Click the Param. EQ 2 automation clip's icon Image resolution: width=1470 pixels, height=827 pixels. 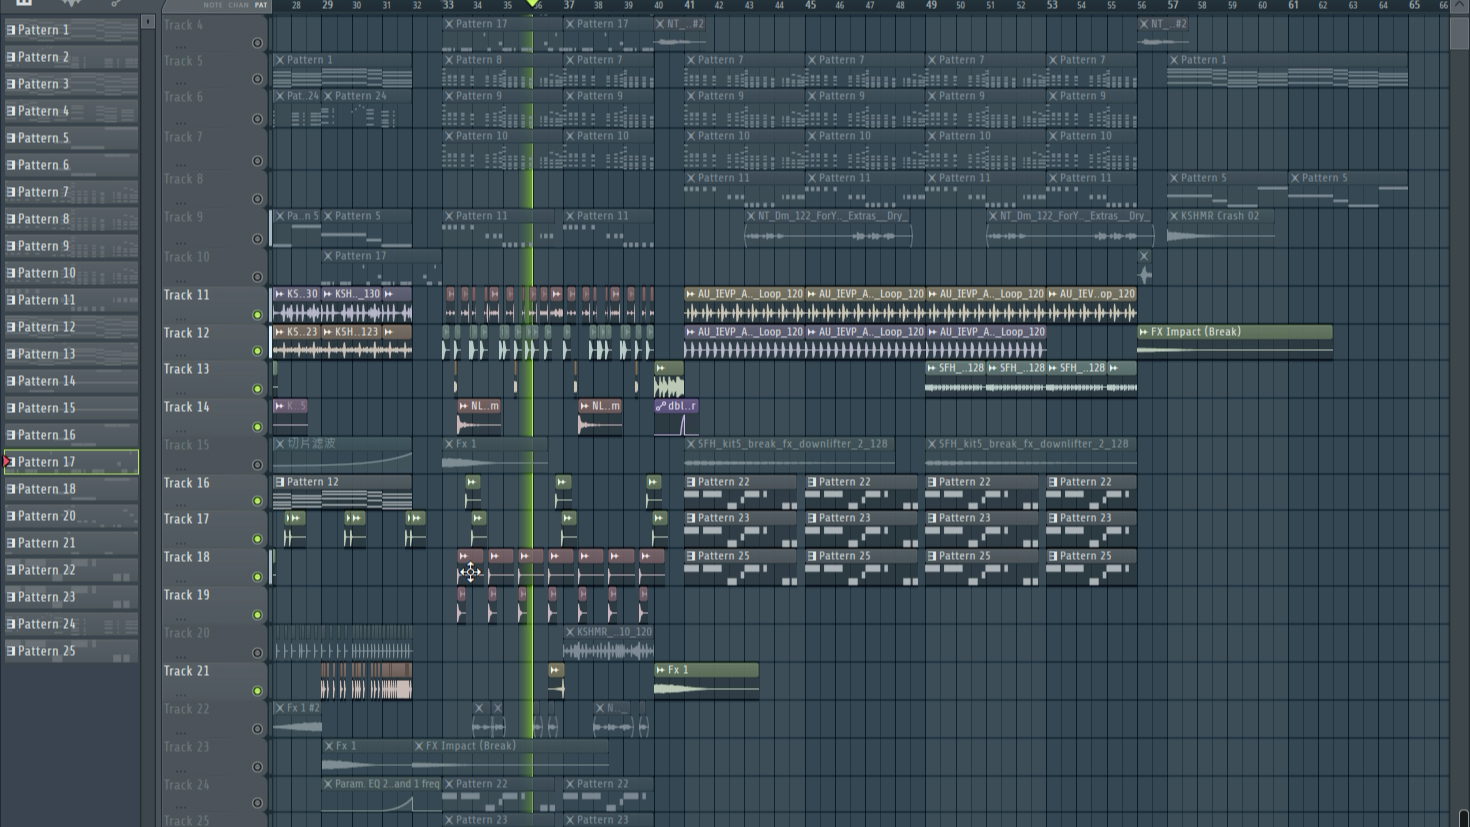coord(328,784)
